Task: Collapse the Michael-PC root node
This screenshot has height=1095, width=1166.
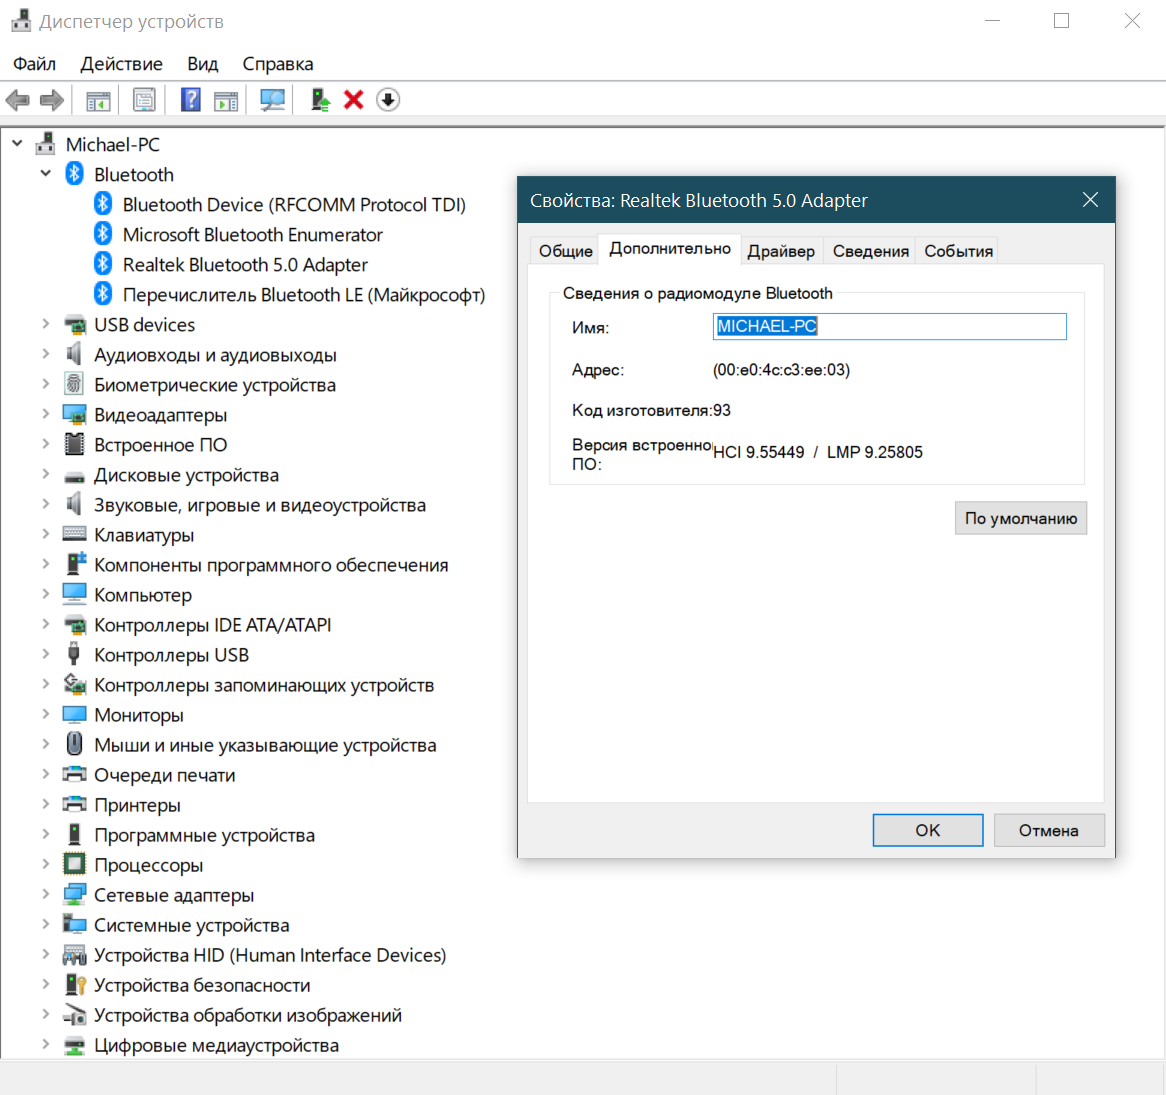Action: (18, 143)
